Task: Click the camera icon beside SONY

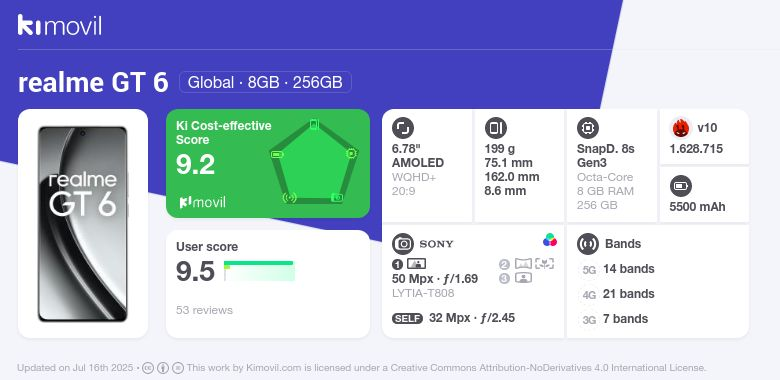Action: pos(403,244)
